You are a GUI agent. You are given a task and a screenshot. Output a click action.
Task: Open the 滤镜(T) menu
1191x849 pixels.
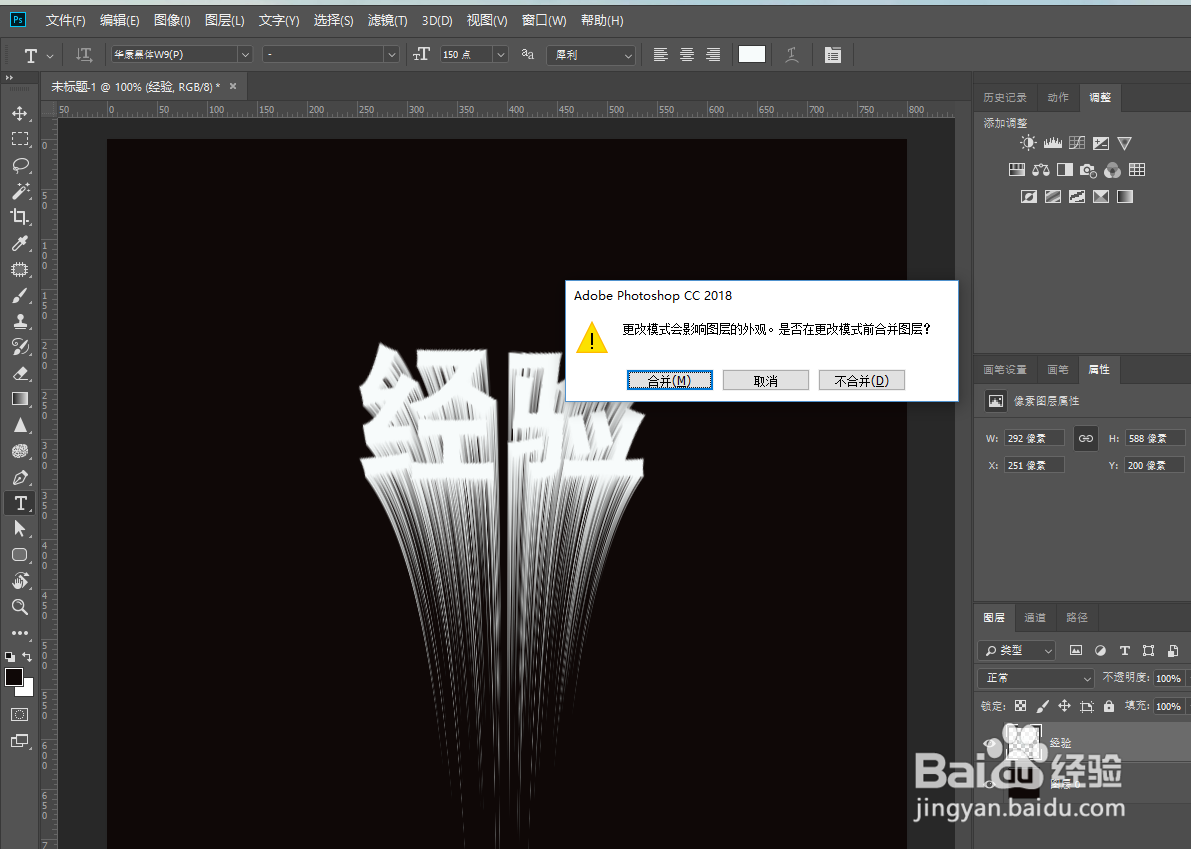387,21
